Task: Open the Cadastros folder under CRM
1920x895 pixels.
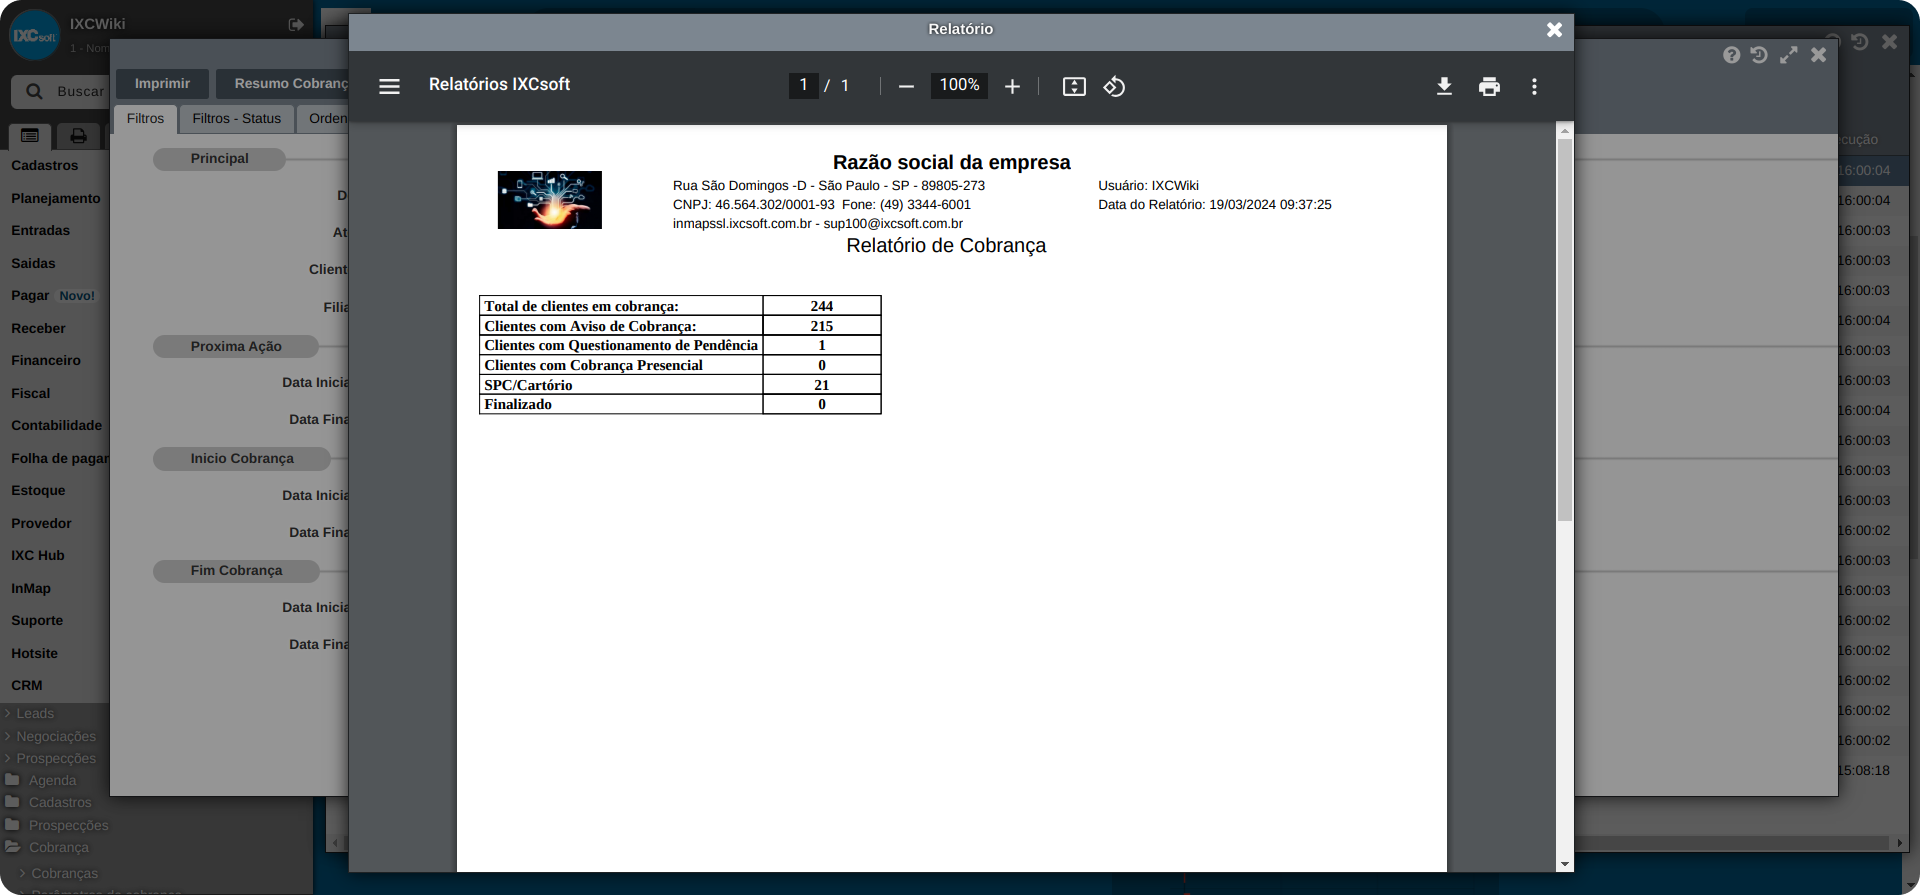Action: (49, 803)
